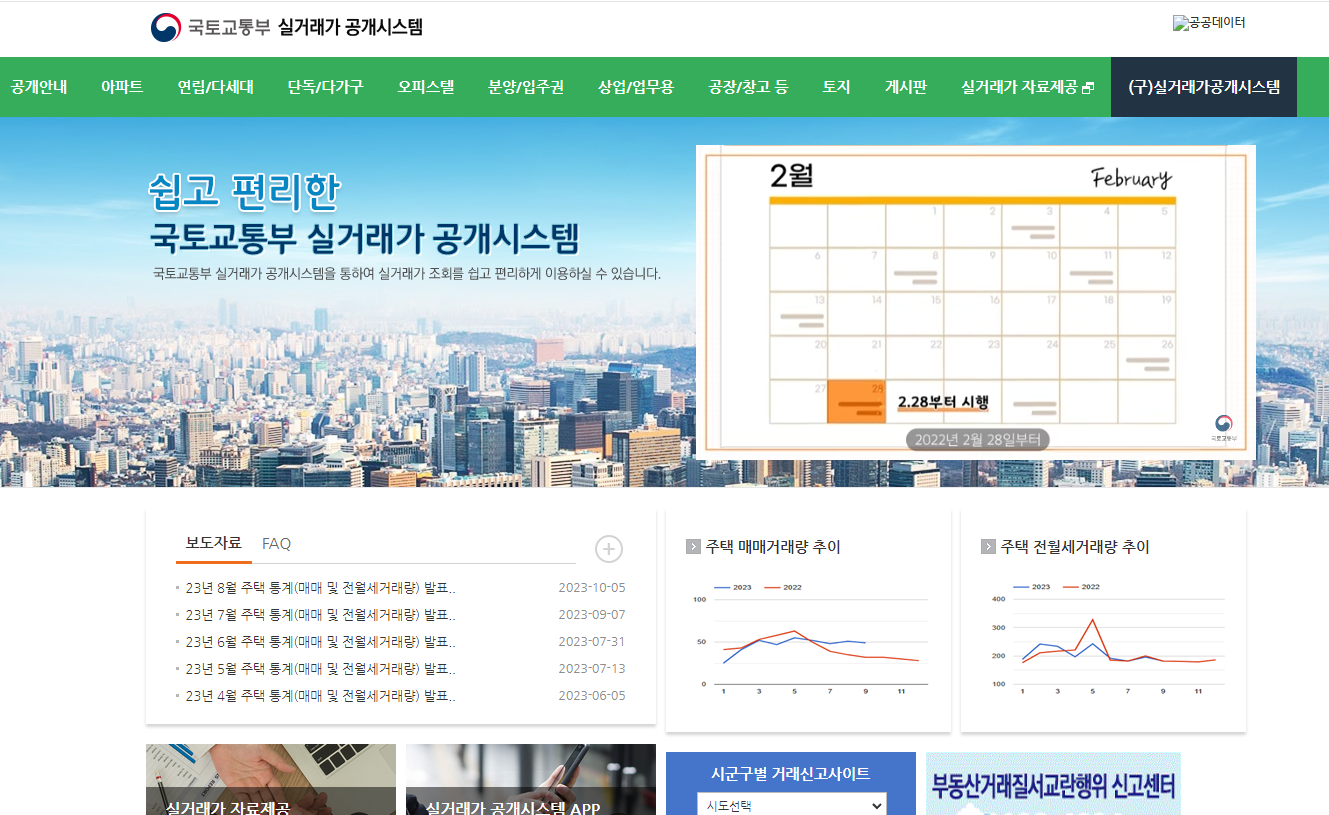Image resolution: width=1329 pixels, height=815 pixels.
Task: Click the 공공데이터 image at top right
Action: tap(1209, 23)
